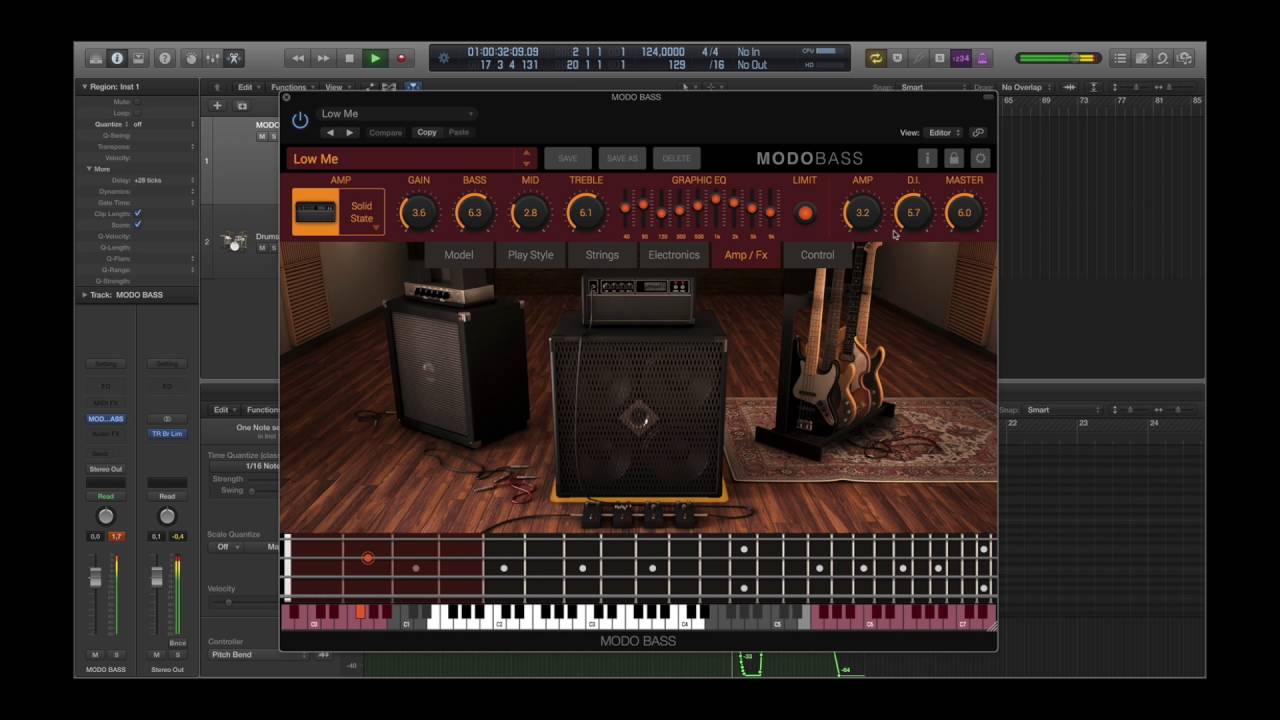Add a new track with plus button
Viewport: 1280px width, 720px height.
[x=217, y=106]
